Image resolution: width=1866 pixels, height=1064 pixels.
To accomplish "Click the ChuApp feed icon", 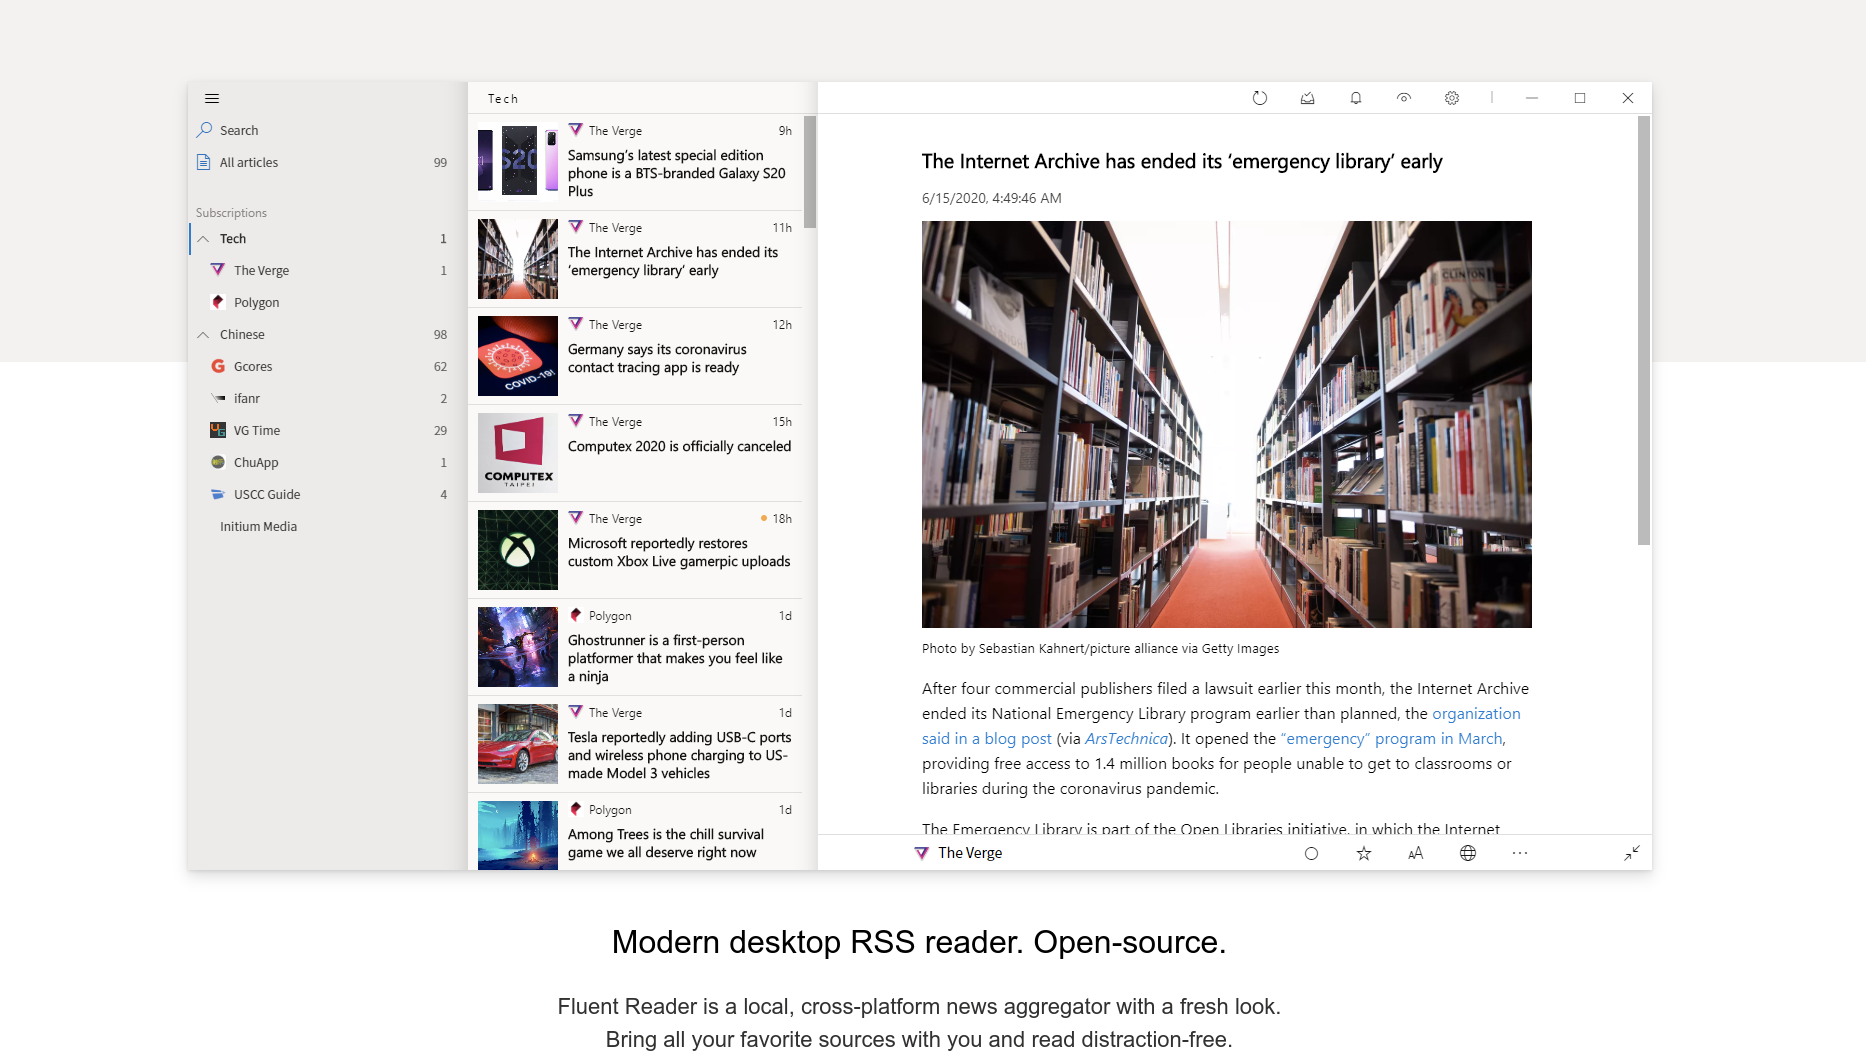I will pyautogui.click(x=218, y=463).
